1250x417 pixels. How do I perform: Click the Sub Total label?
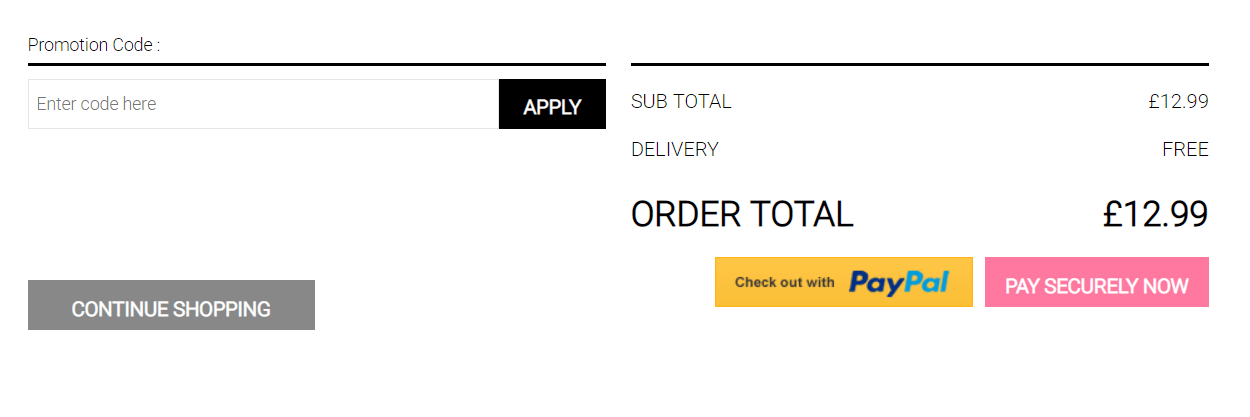[x=681, y=101]
